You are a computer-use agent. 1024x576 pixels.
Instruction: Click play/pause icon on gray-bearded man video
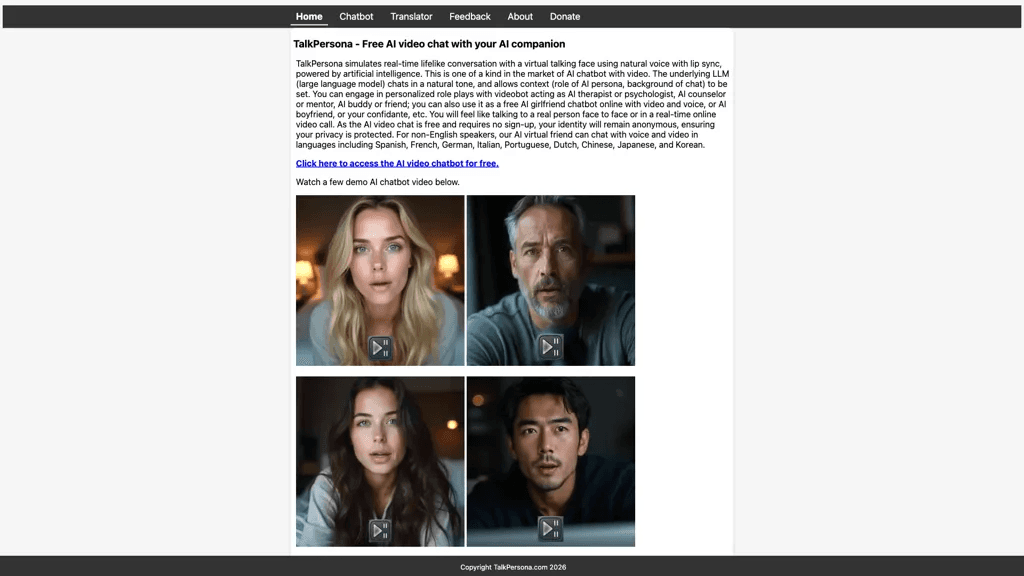point(551,347)
